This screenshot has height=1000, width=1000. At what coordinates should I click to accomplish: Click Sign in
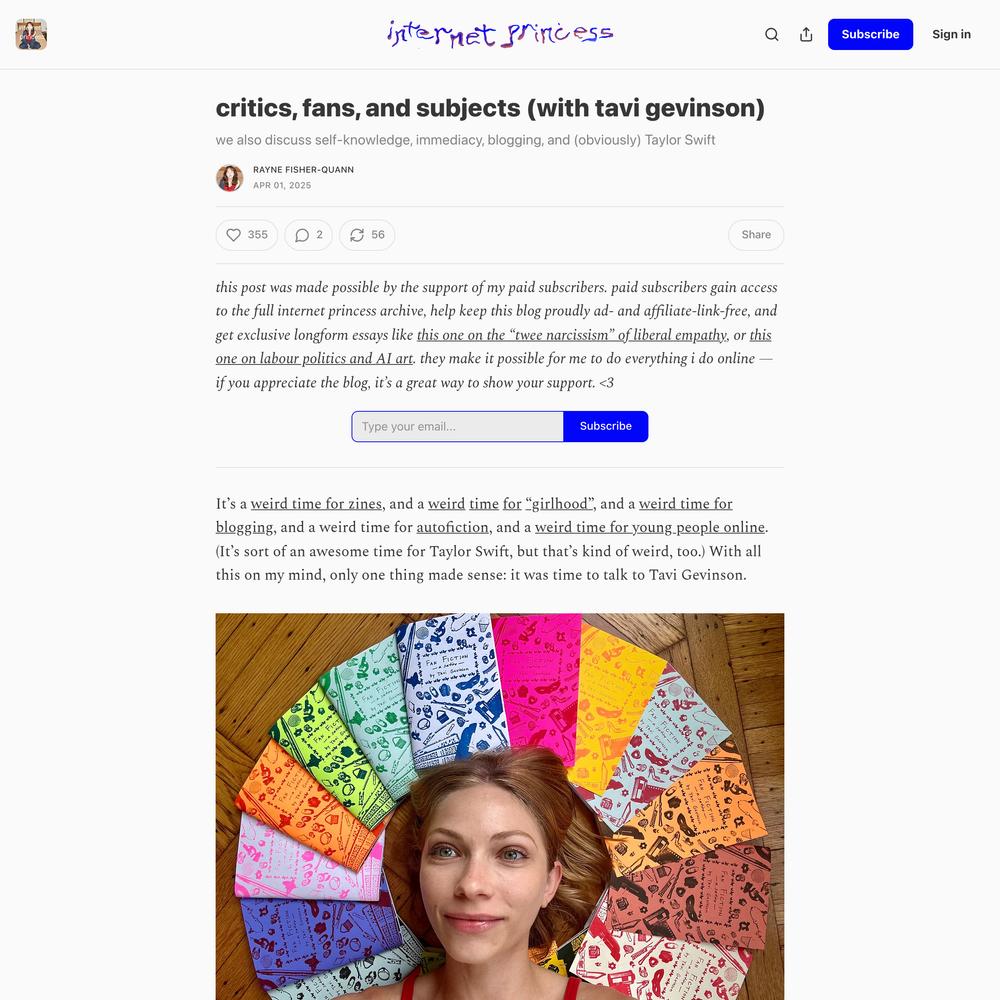point(951,34)
